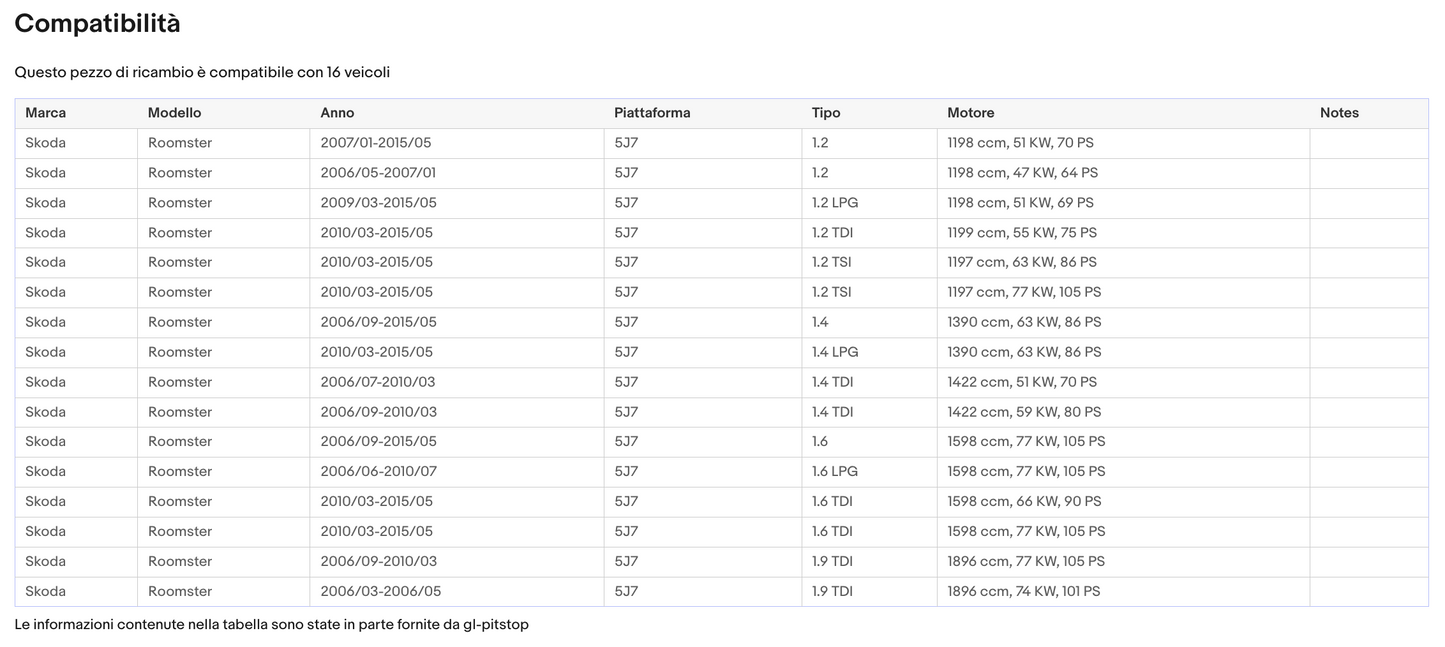Click the 1598 ccm, 66 KW, 90 PS cell
1445x647 pixels.
click(1023, 501)
